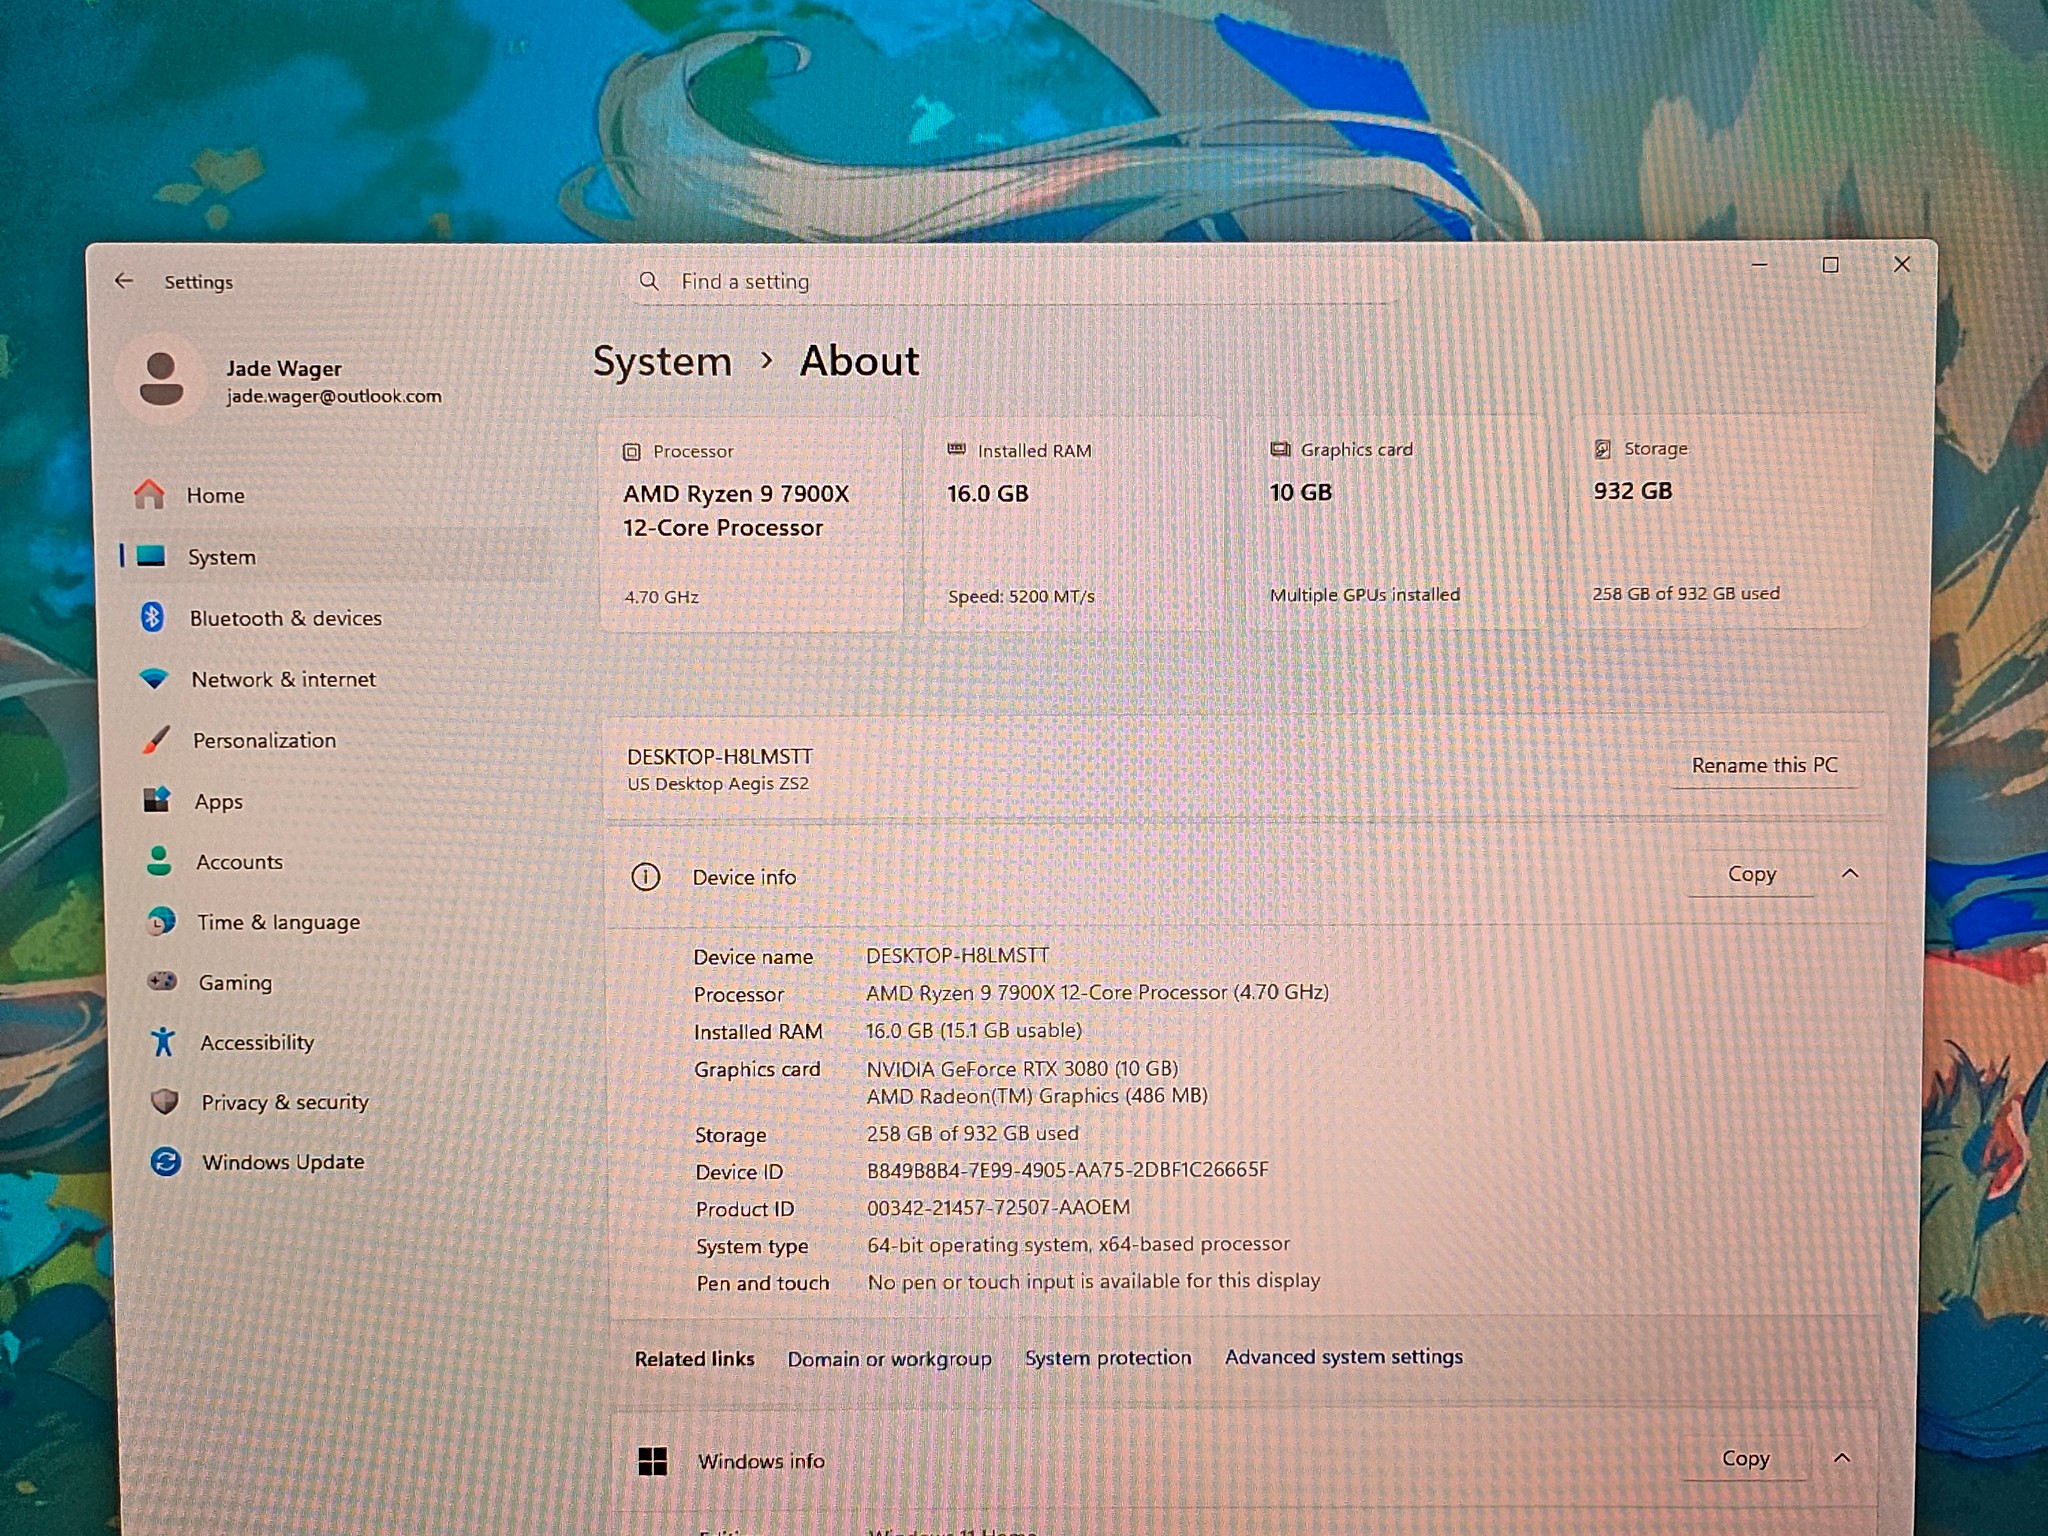This screenshot has height=1536, width=2048.
Task: Click the Bluetooth icon in sidebar
Action: (x=152, y=617)
